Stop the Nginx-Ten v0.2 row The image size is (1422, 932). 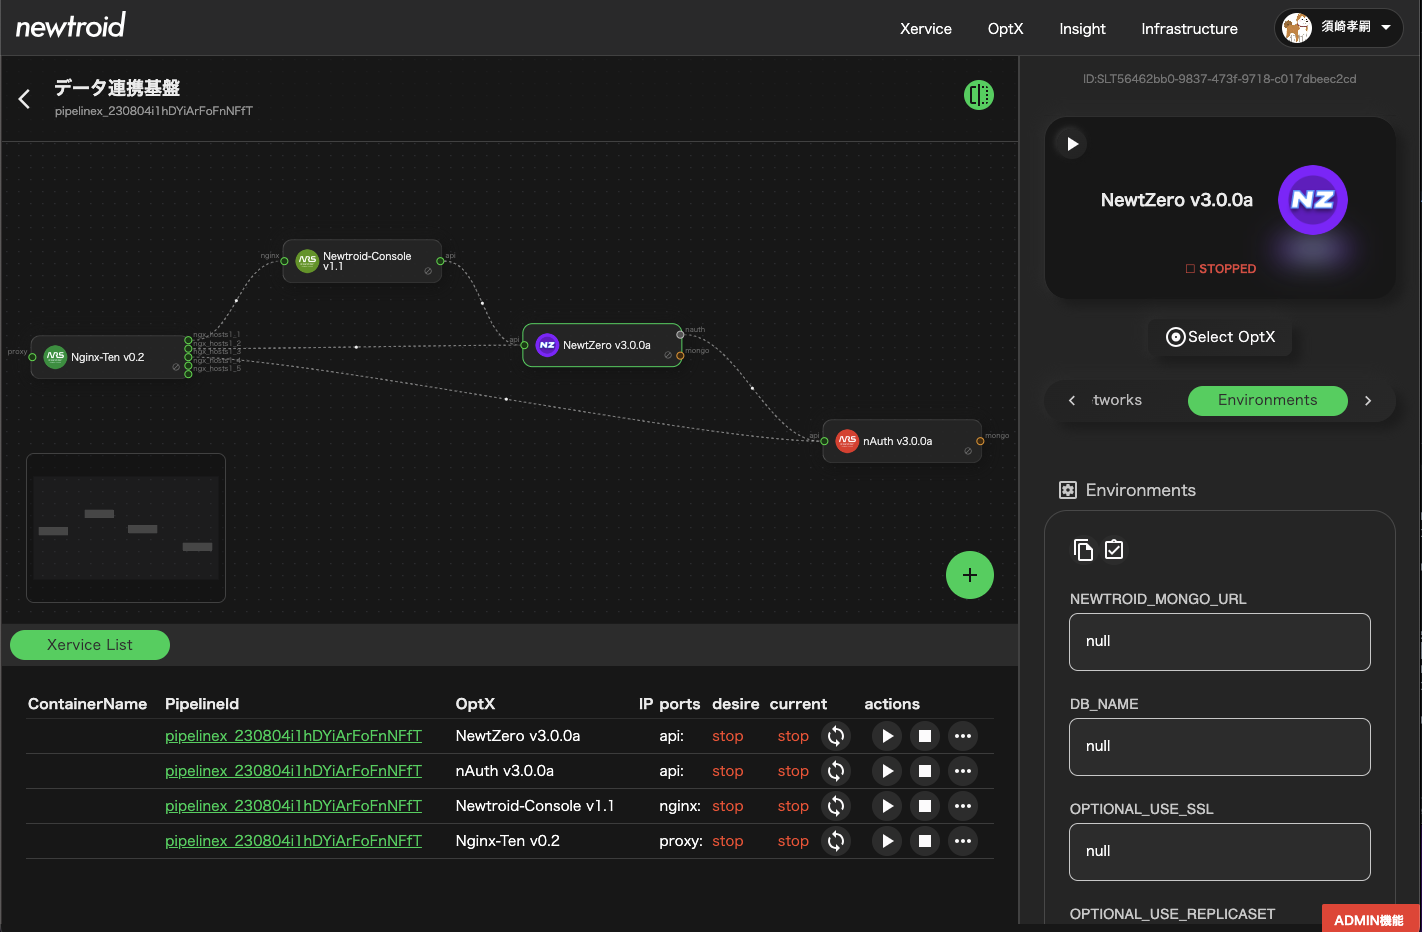point(925,841)
